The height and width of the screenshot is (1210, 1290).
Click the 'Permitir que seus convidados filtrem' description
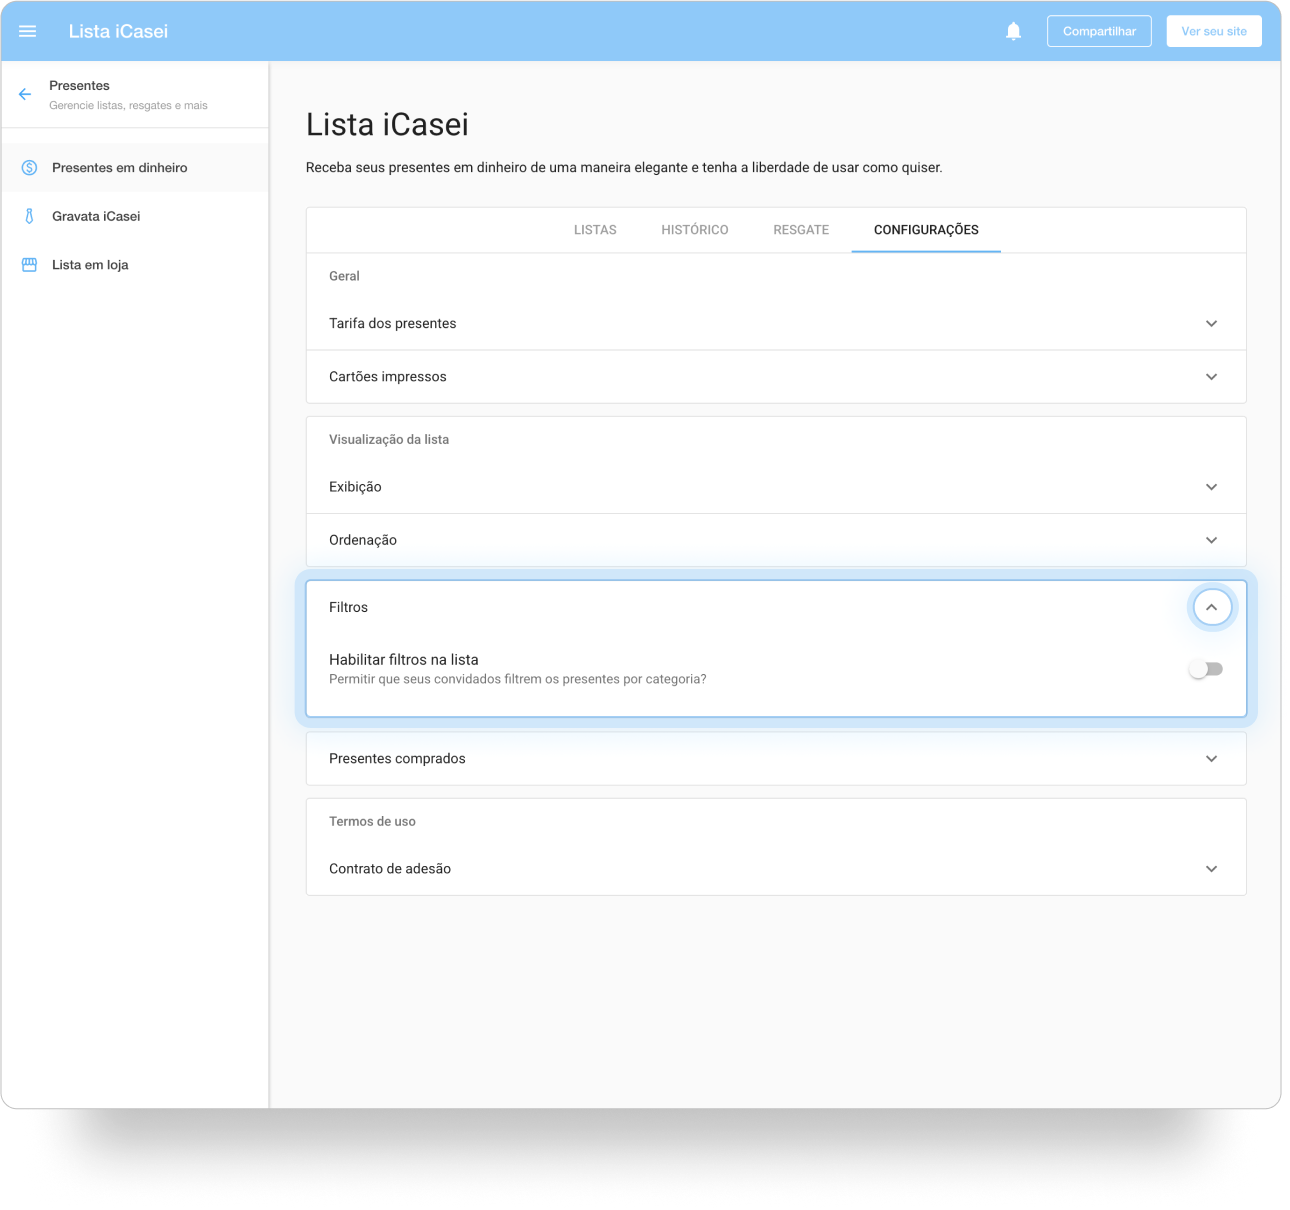(518, 679)
